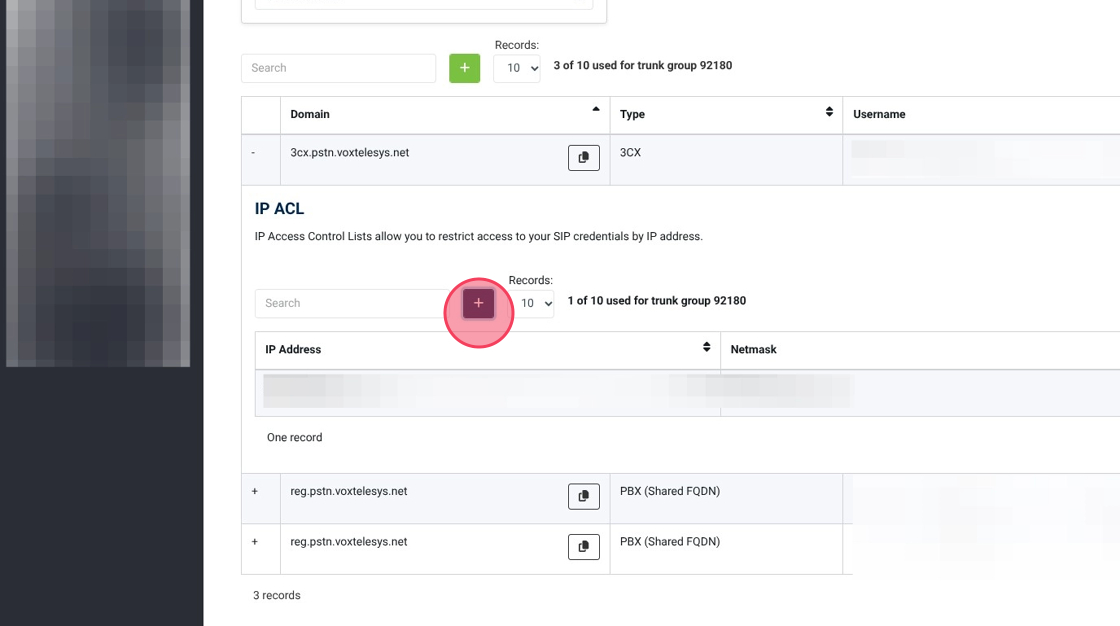Viewport: 1120px width, 626px height.
Task: Expand the first reg.pstn.voxtelesys.net row
Action: coord(255,492)
